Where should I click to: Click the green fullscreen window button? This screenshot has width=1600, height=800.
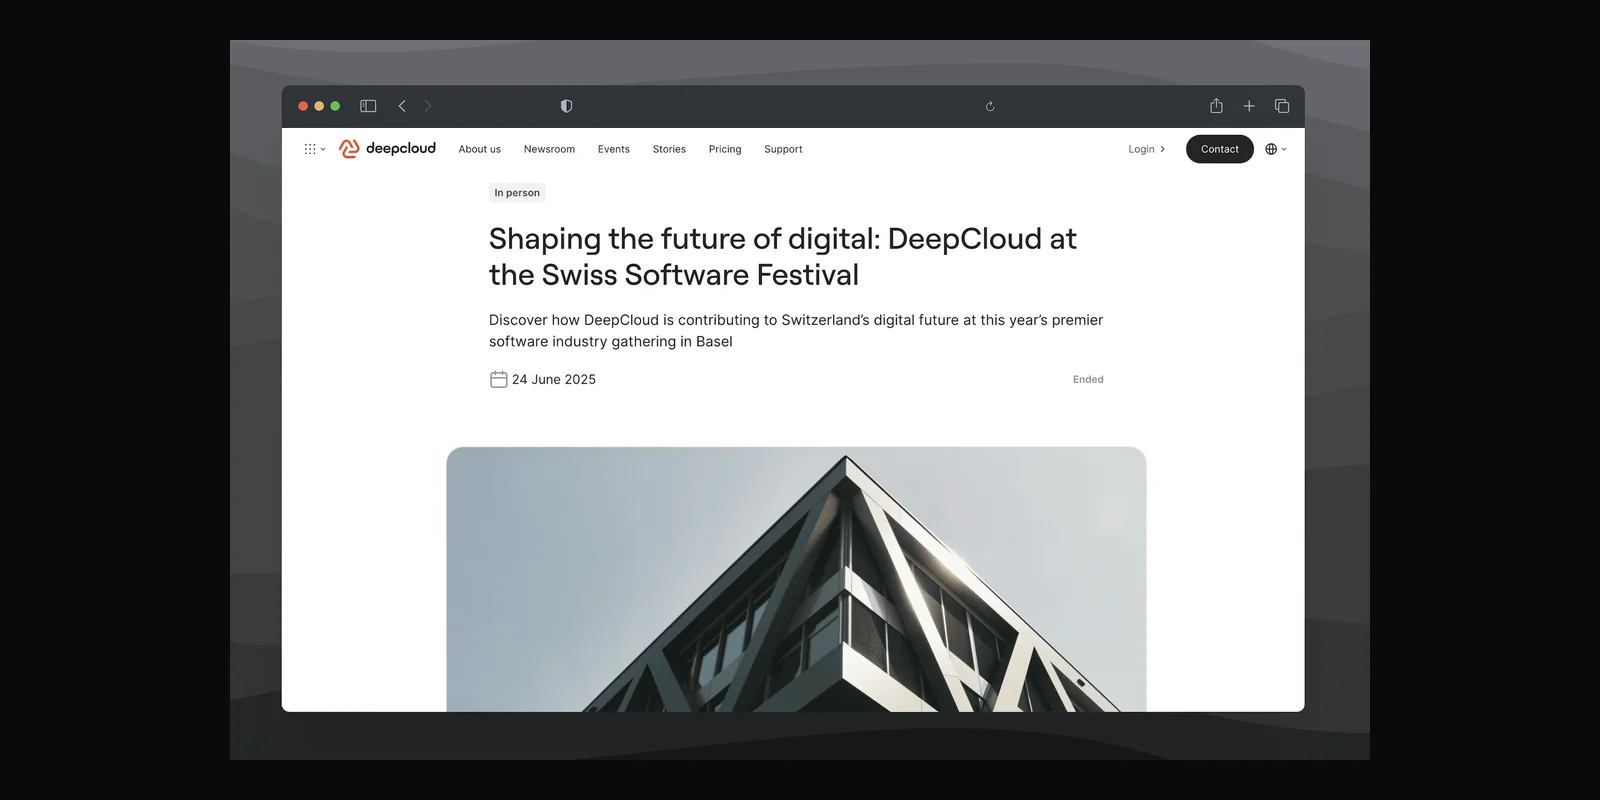pyautogui.click(x=335, y=106)
